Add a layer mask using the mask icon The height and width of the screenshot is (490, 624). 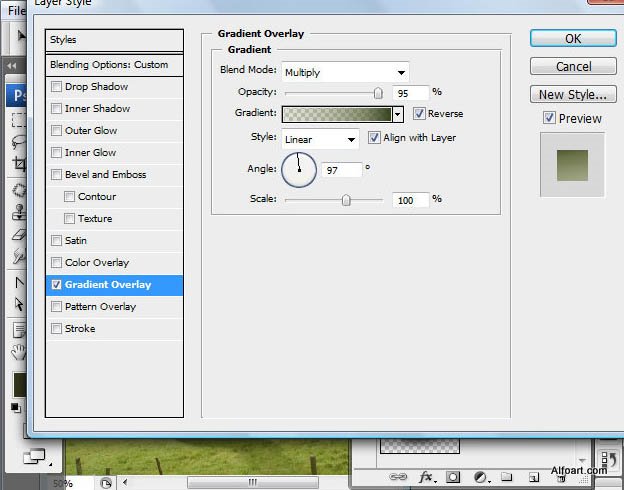click(x=453, y=477)
